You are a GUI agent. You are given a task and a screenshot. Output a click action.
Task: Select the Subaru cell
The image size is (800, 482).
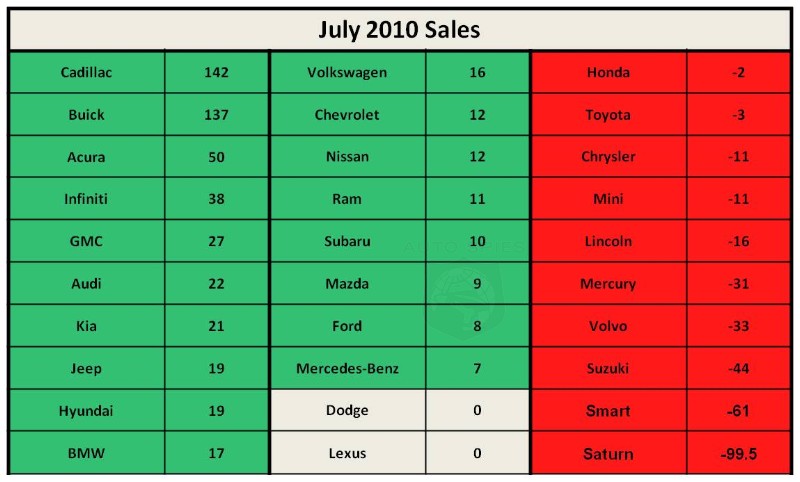347,241
